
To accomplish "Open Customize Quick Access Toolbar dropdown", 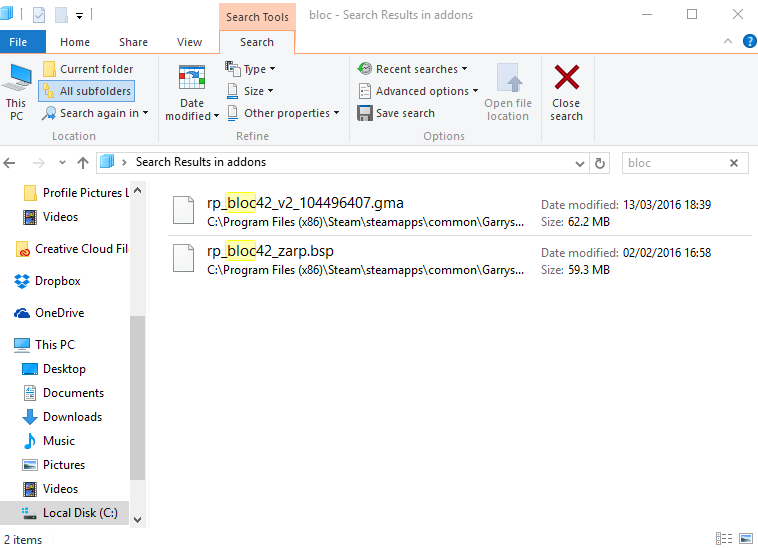I will (x=79, y=16).
